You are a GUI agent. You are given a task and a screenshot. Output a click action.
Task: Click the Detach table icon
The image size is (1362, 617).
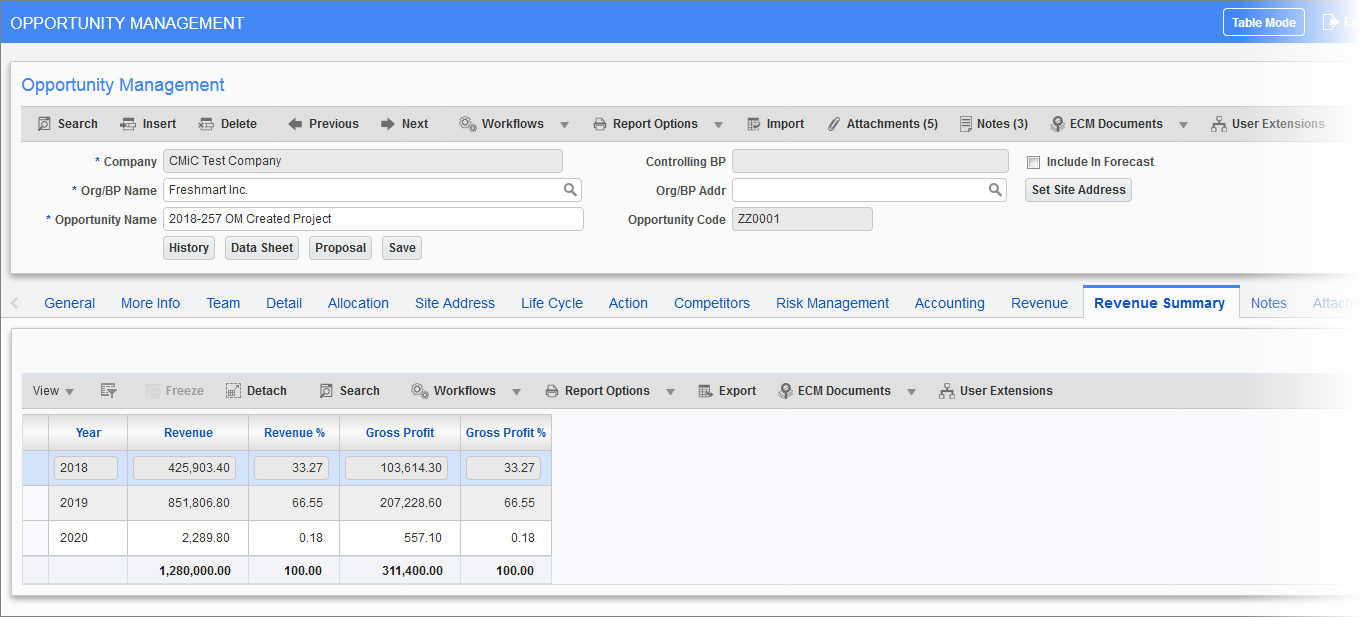233,391
